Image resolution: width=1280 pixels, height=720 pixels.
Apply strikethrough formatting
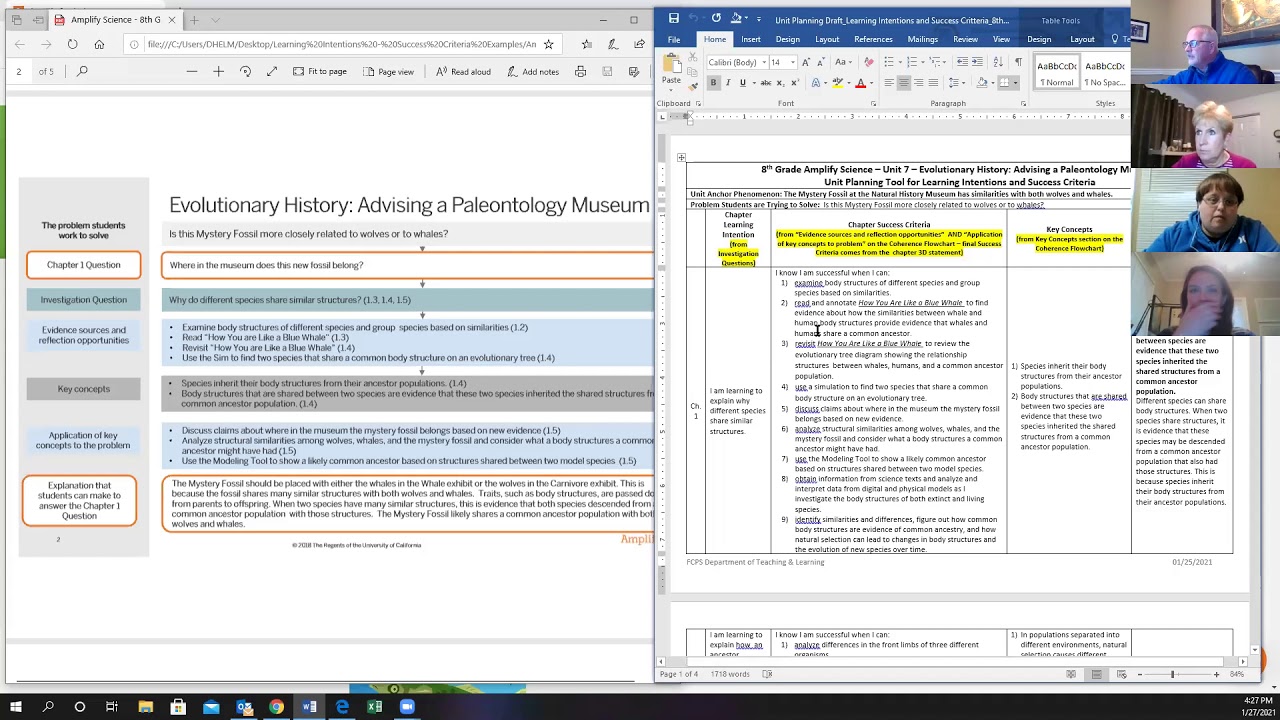tap(766, 83)
